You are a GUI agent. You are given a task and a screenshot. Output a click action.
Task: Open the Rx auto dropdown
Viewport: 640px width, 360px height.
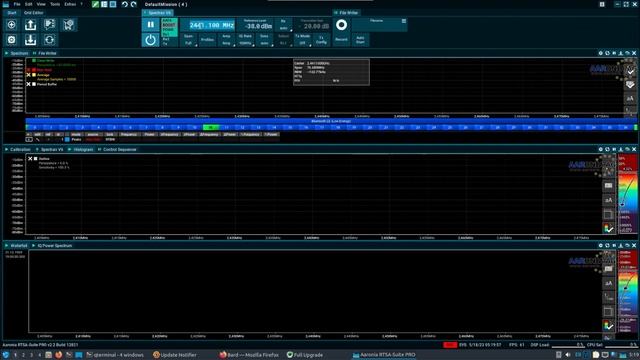pyautogui.click(x=284, y=25)
